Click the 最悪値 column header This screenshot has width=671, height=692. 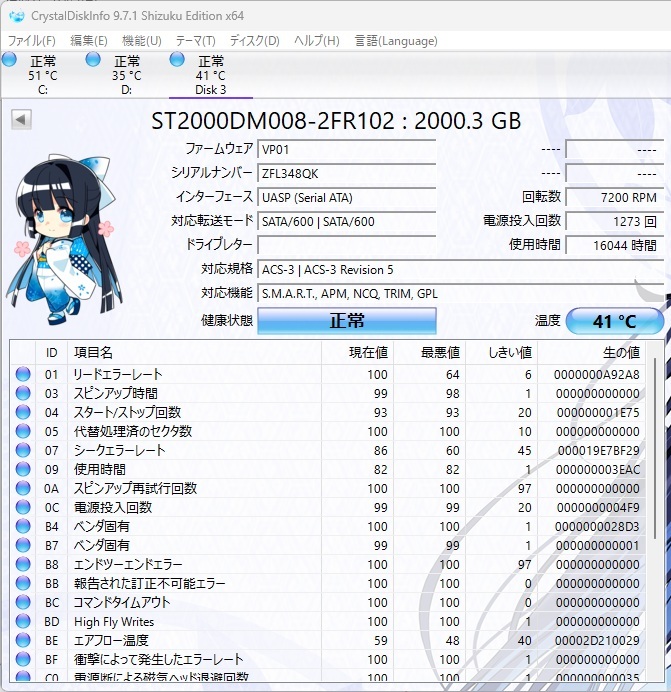point(430,353)
